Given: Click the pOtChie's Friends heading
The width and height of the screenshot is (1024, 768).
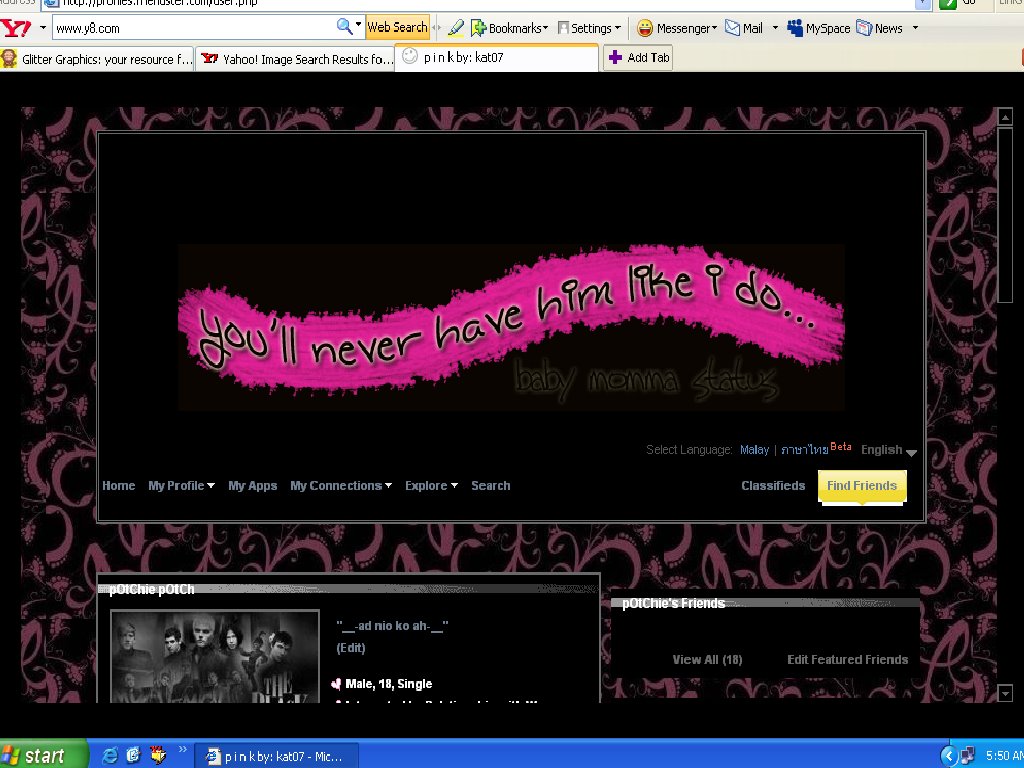Looking at the screenshot, I should click(673, 603).
